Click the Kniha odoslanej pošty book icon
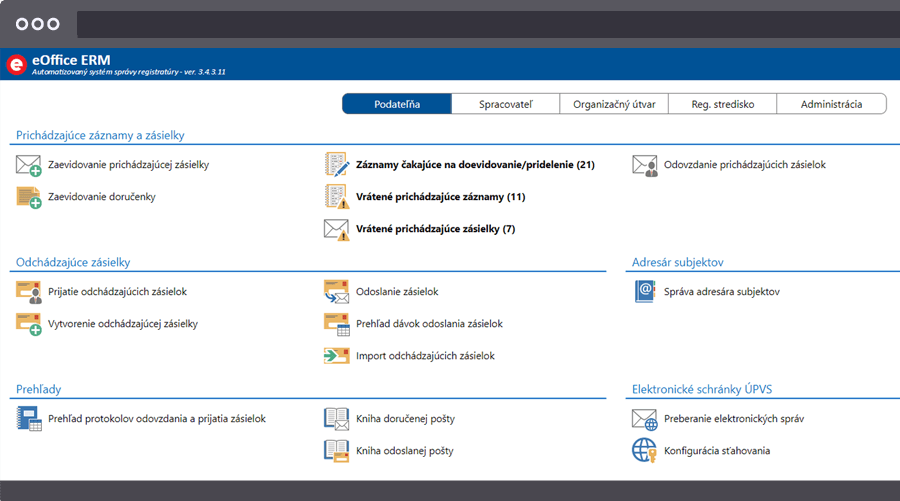Screen dimensions: 900x501 pyautogui.click(x=336, y=450)
